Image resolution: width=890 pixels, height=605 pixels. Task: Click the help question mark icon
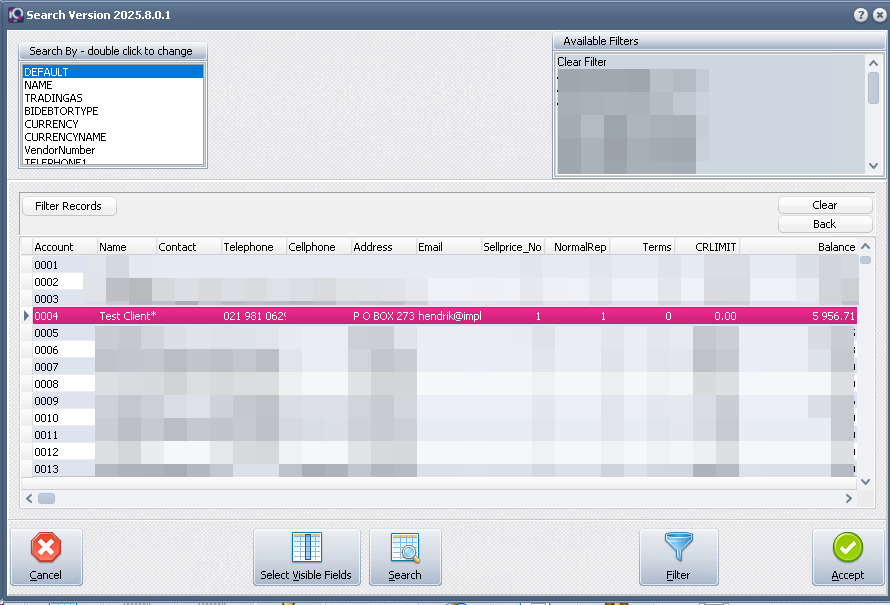pos(860,15)
